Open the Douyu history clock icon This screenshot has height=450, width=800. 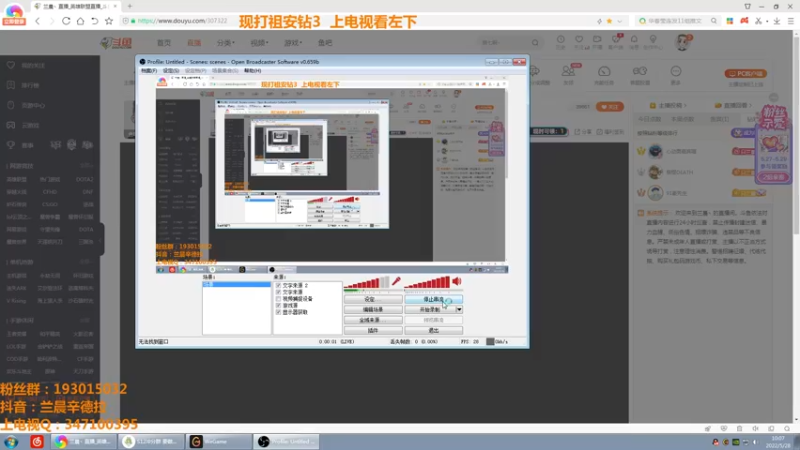pyautogui.click(x=561, y=40)
